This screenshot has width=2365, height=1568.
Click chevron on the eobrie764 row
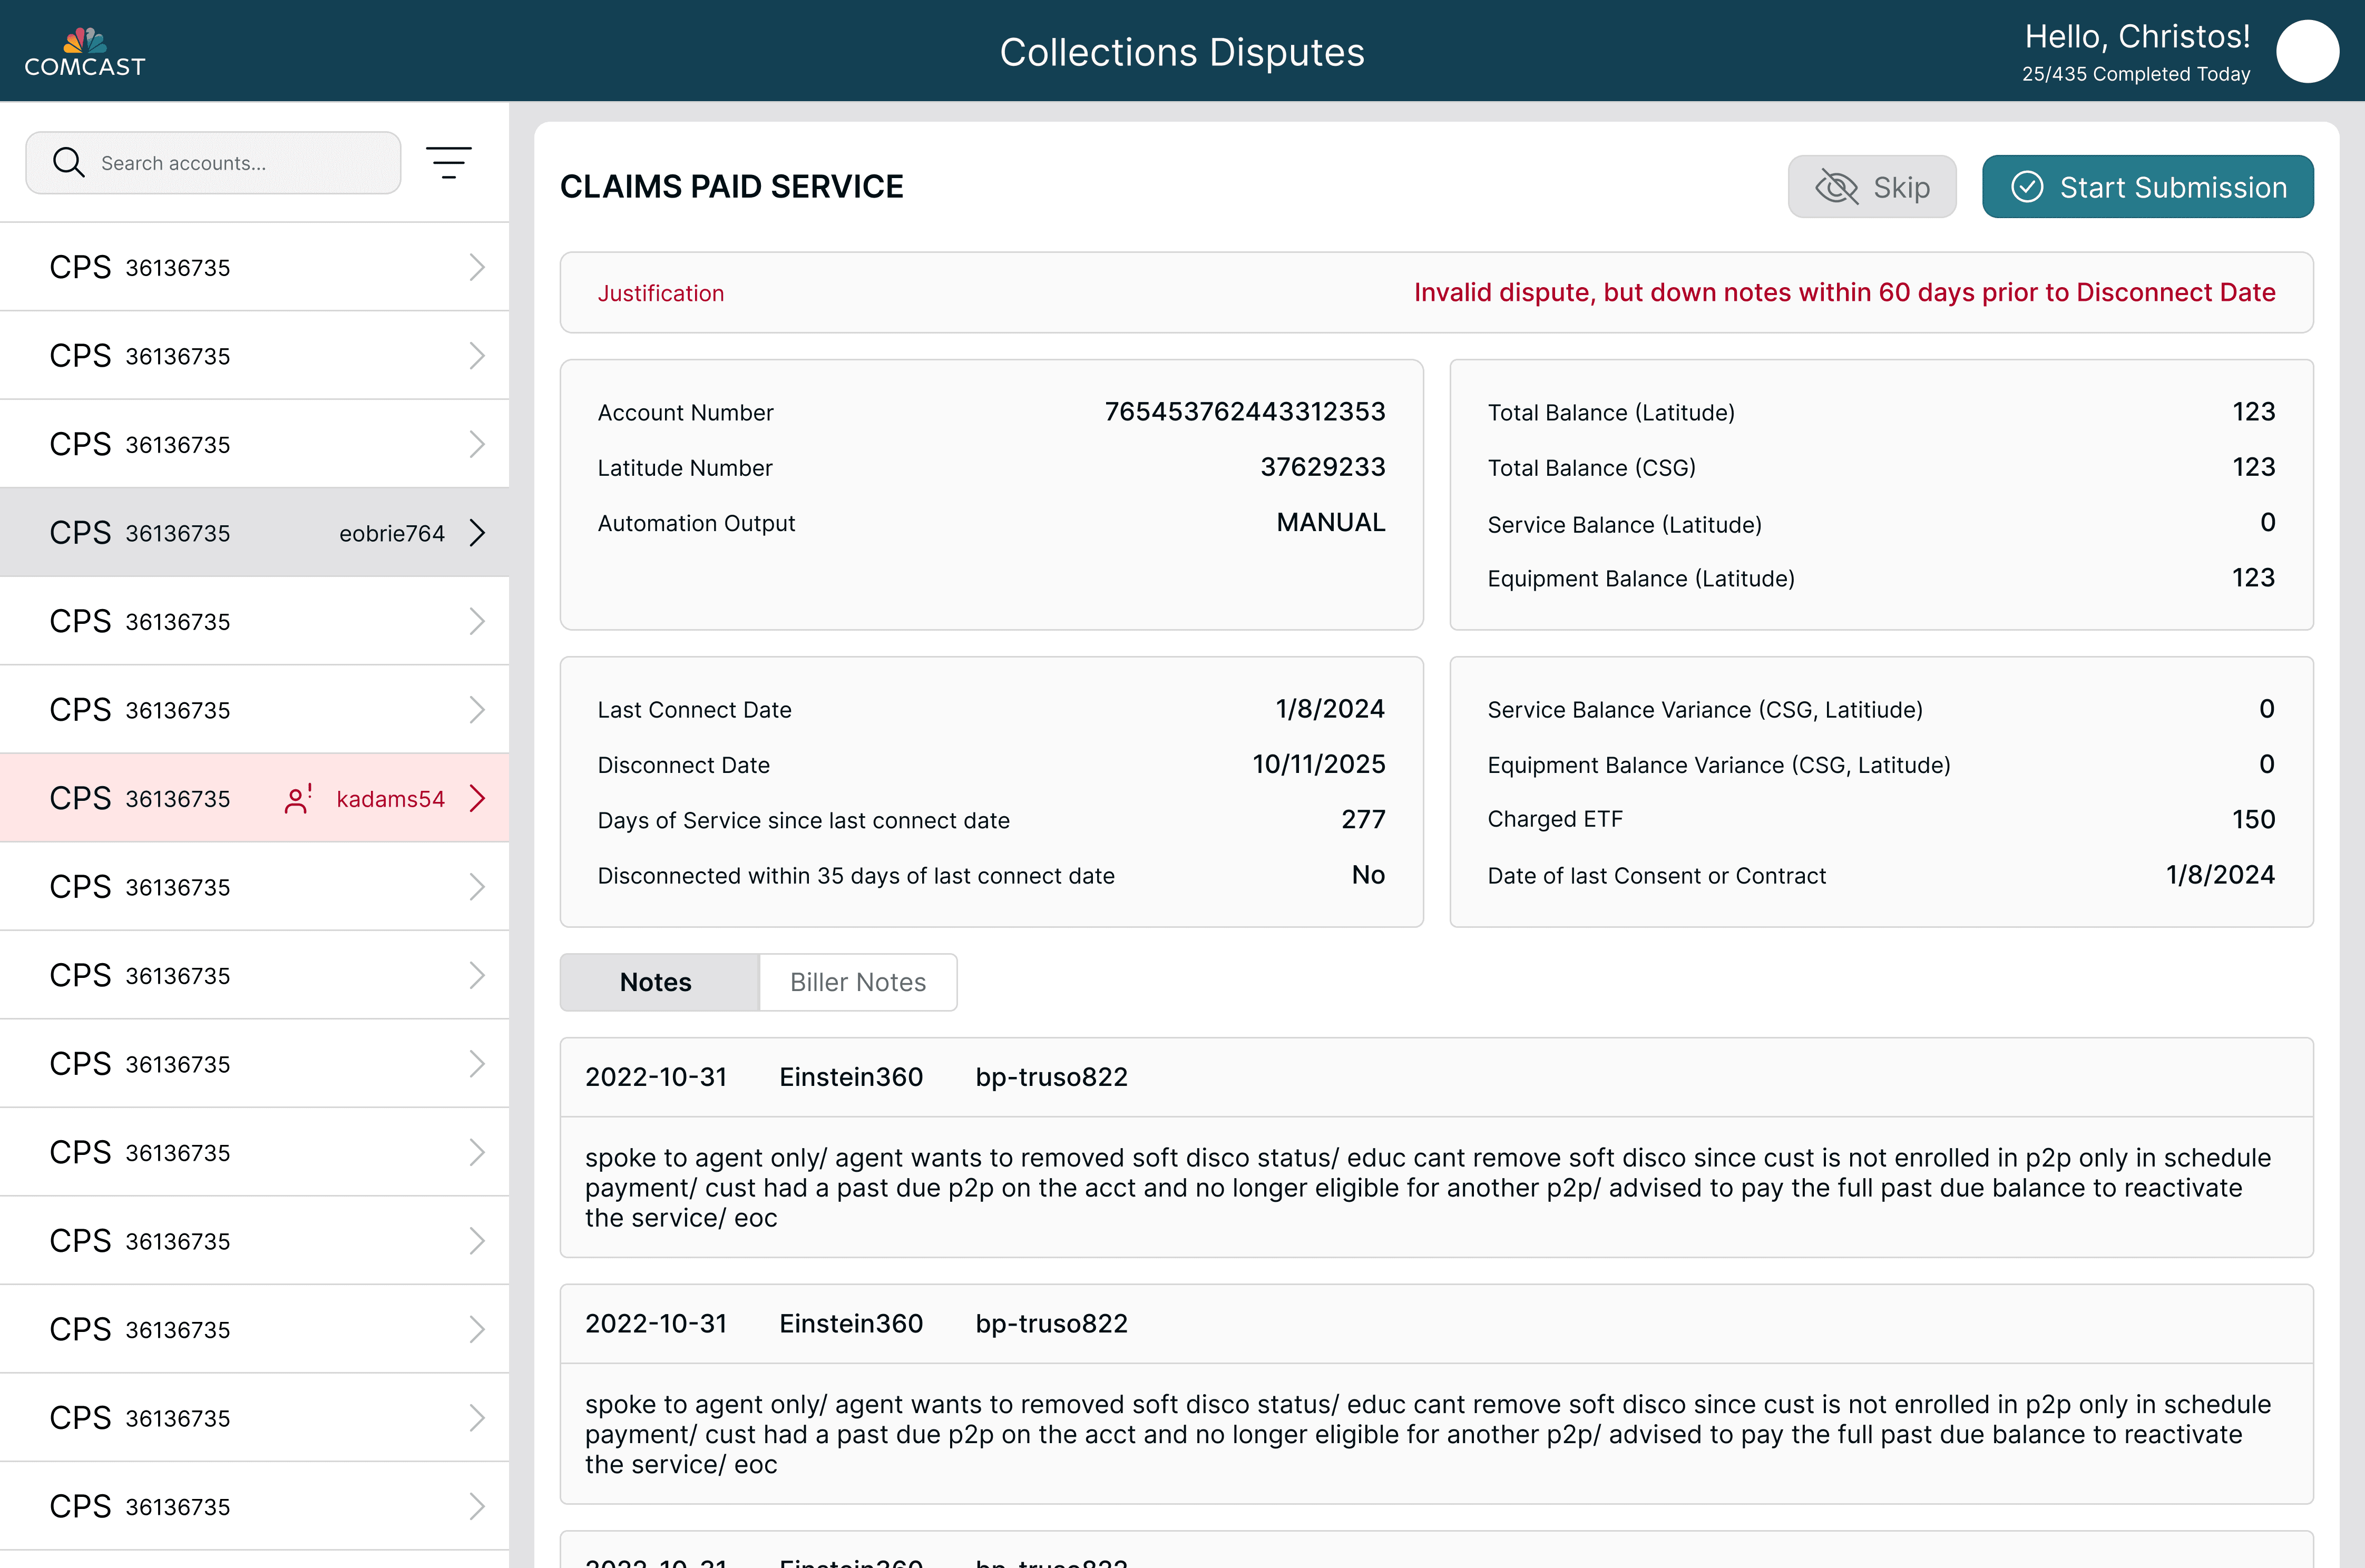477,533
